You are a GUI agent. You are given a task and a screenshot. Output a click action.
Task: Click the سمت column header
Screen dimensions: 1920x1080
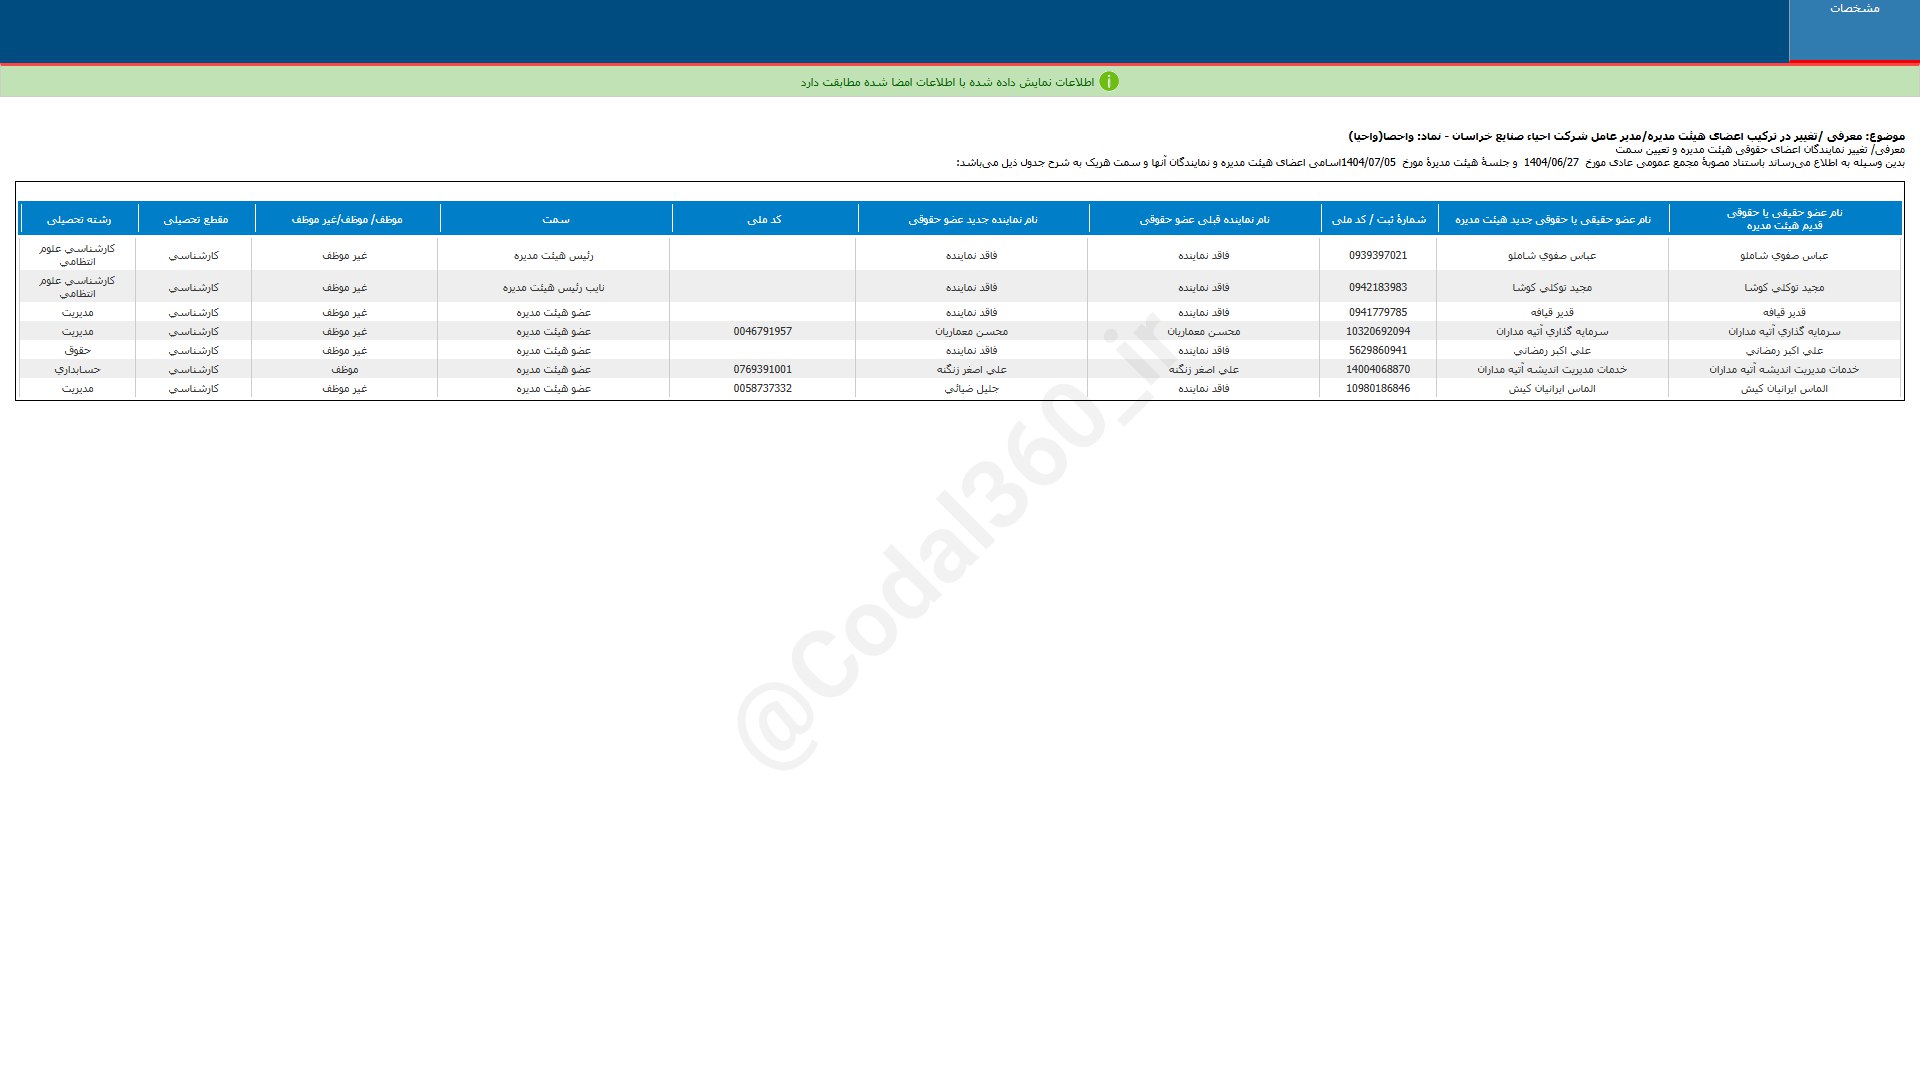[x=556, y=219]
